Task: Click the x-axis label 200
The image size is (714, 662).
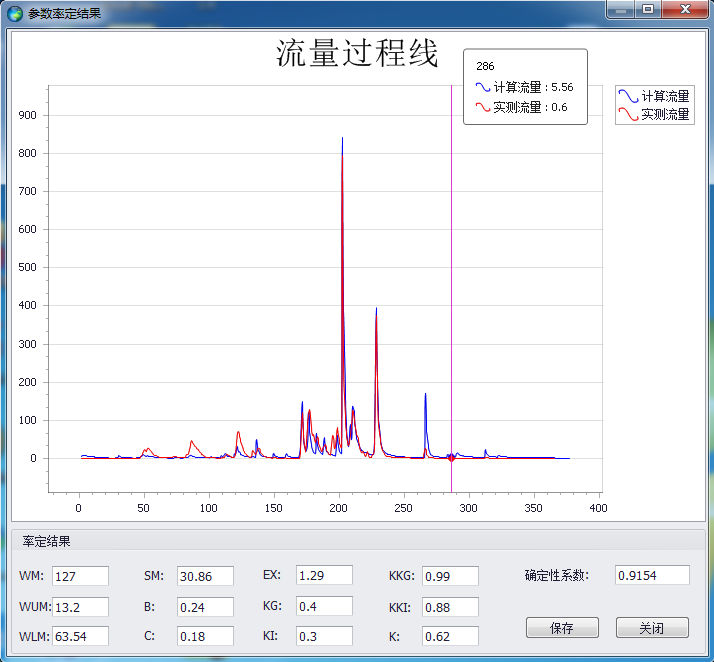Action: point(338,508)
